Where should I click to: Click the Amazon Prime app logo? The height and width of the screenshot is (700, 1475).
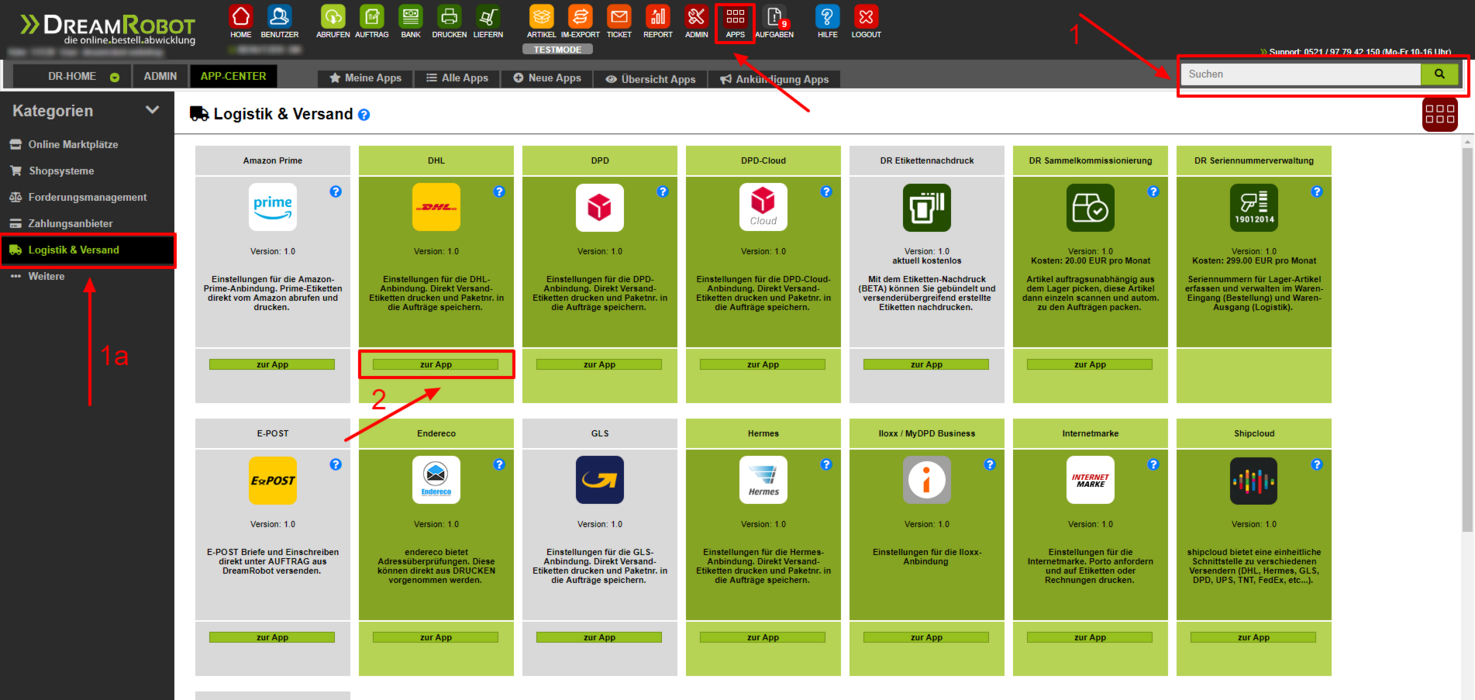(273, 207)
